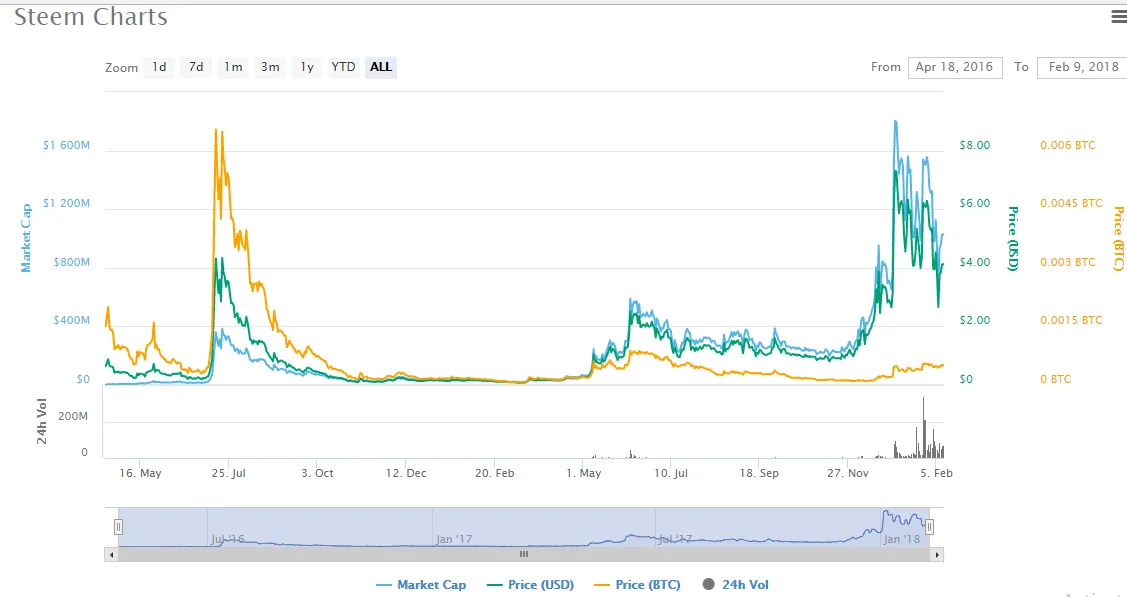Click the 0.0045 BTC axis label

pyautogui.click(x=1071, y=203)
